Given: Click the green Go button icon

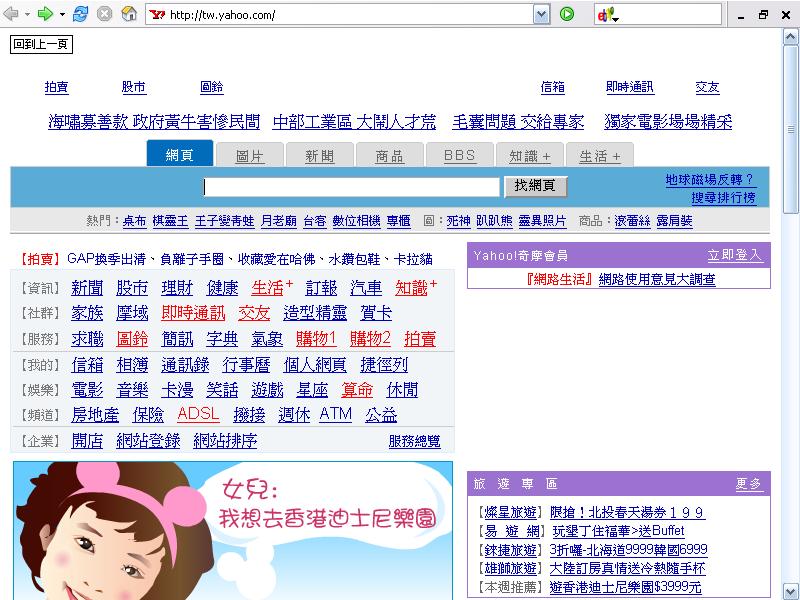Looking at the screenshot, I should 567,14.
